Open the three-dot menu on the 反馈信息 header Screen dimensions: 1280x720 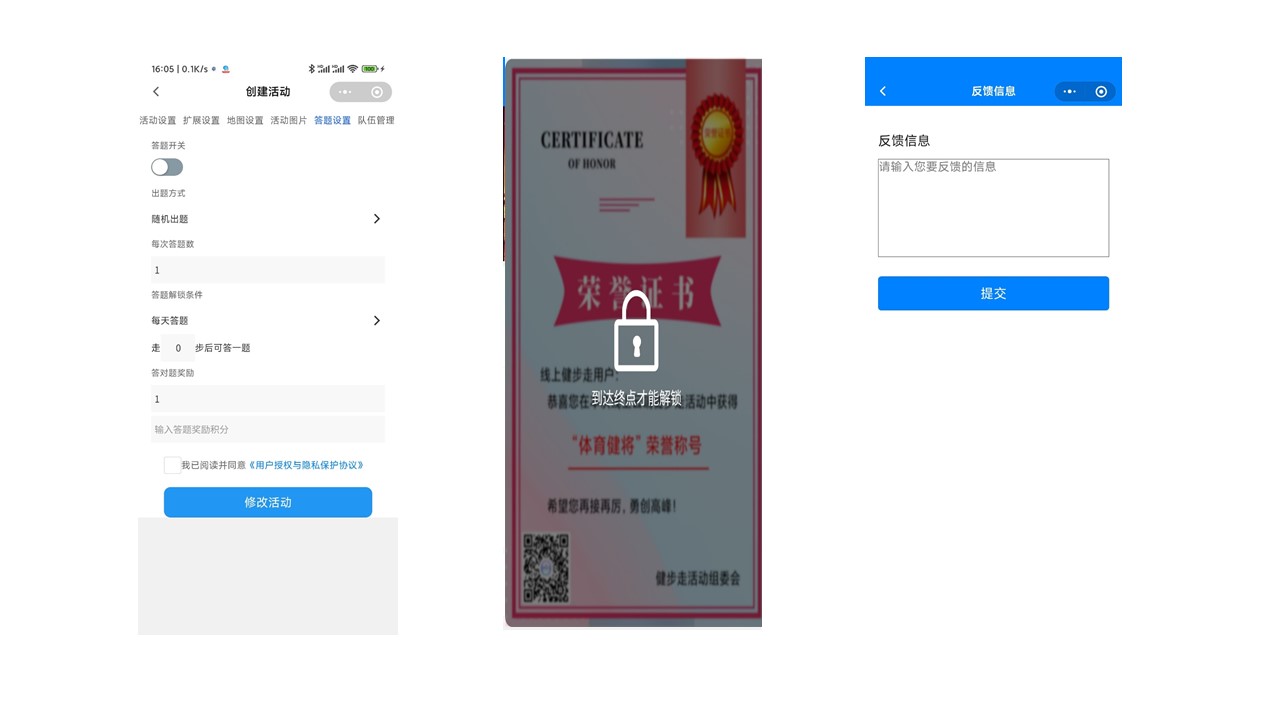[x=1070, y=91]
